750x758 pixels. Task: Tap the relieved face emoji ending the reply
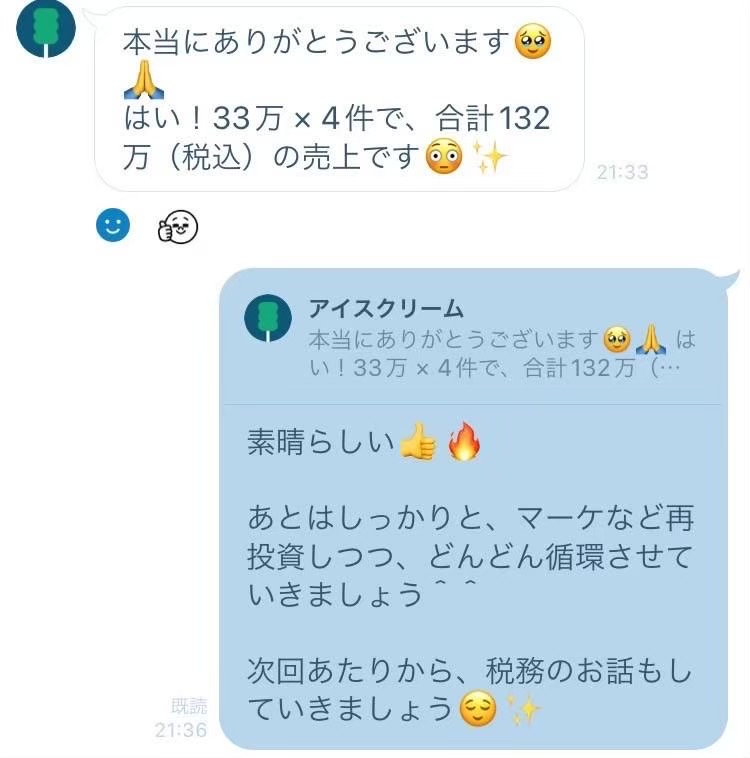(478, 710)
